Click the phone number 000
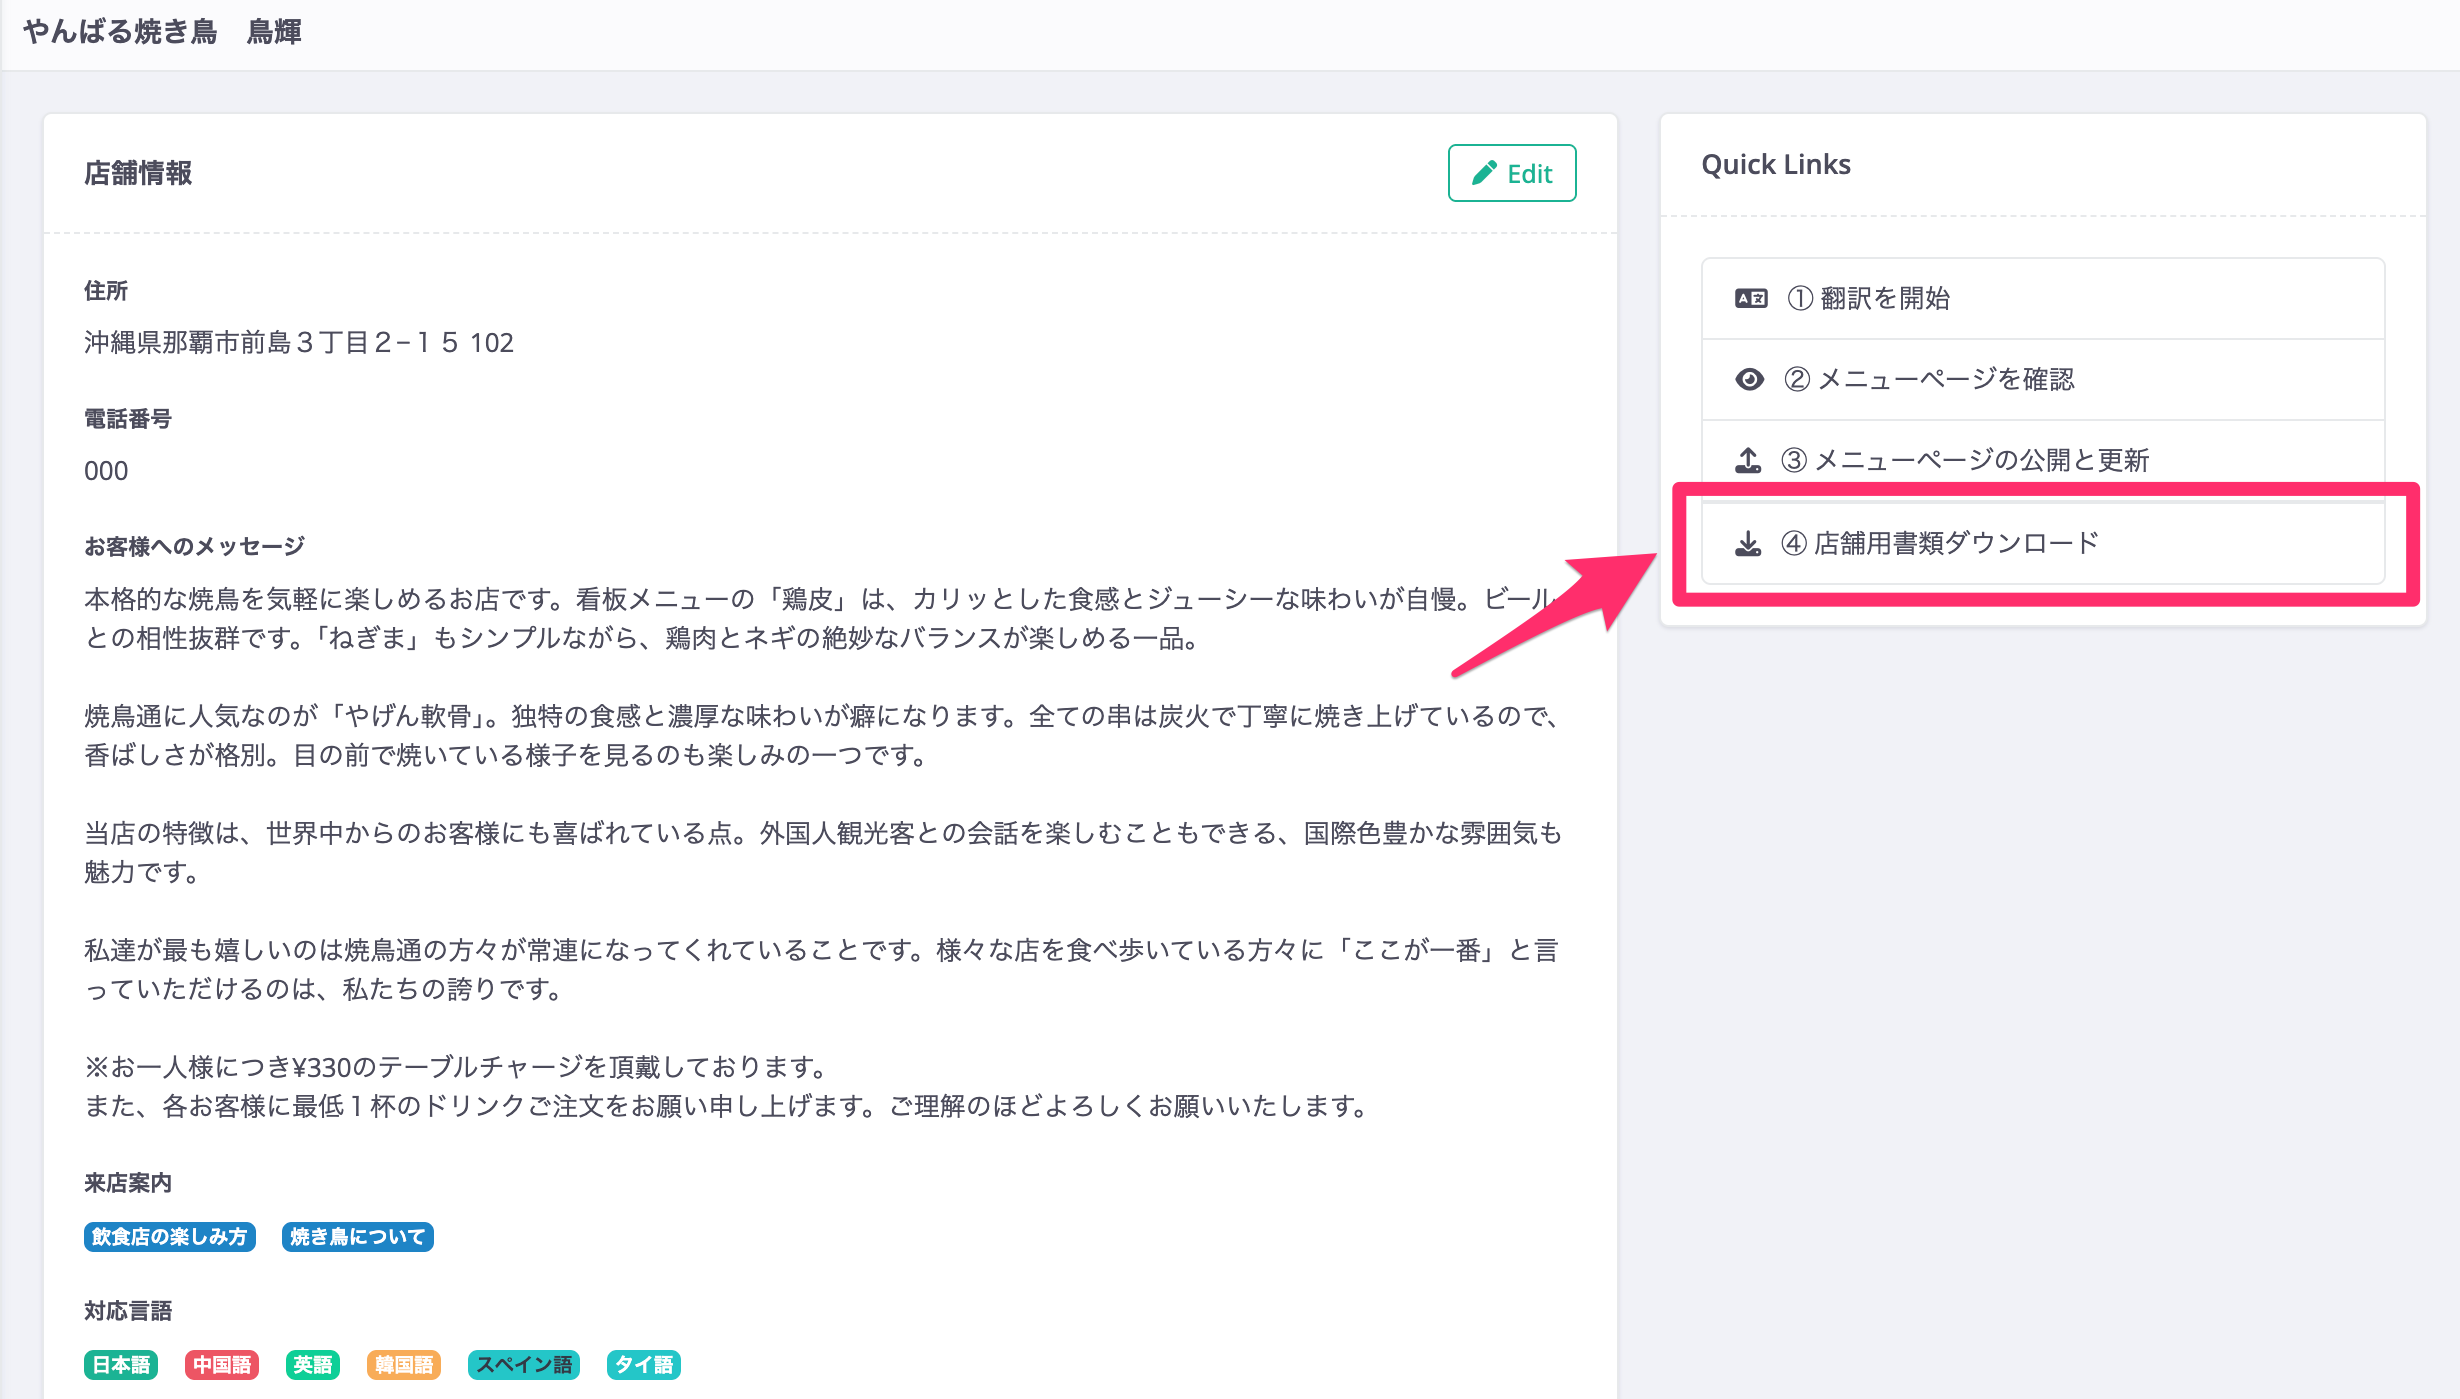2460x1399 pixels. (x=106, y=471)
